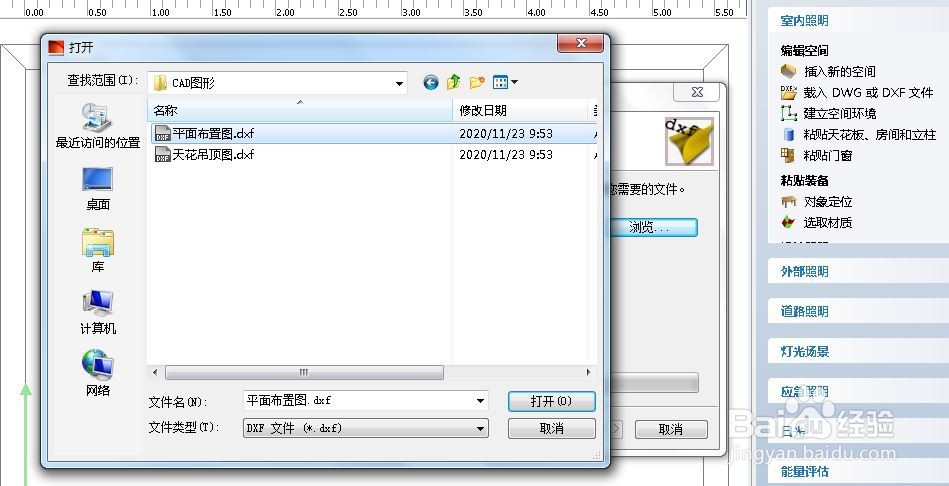
Task: Close the 打开 dialog window
Action: (x=580, y=43)
